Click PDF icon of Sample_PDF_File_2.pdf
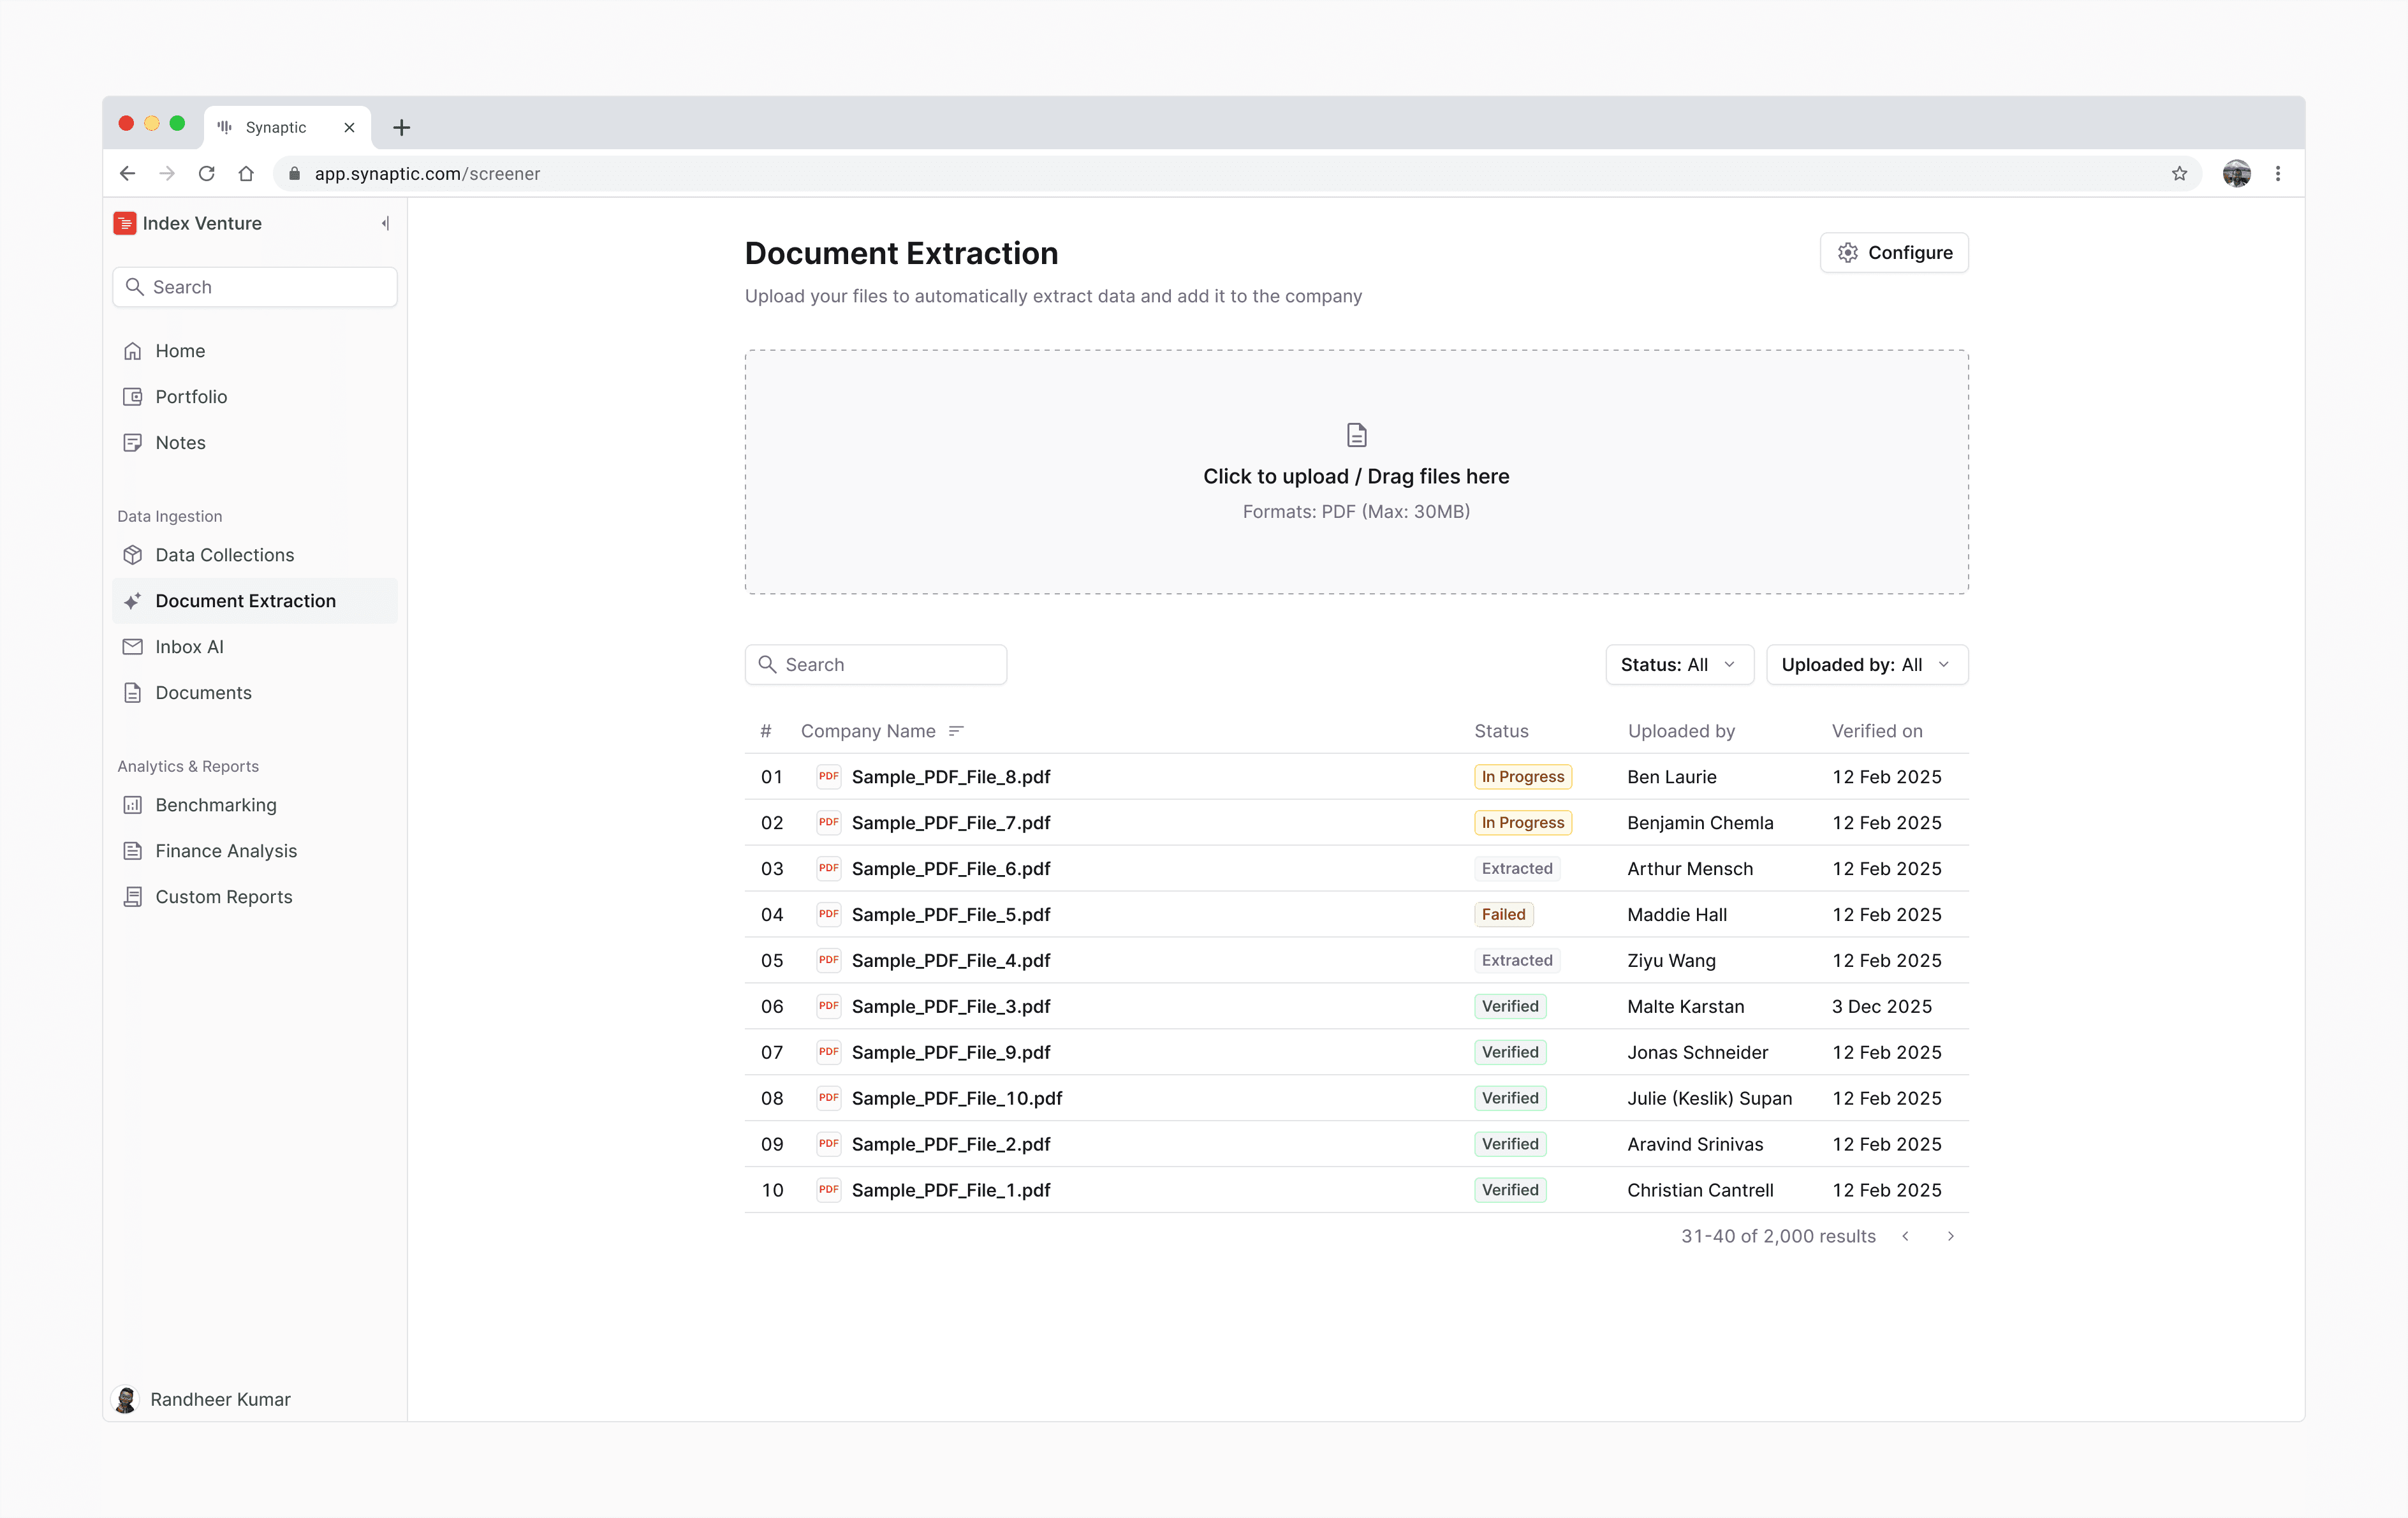Viewport: 2408px width, 1518px height. 829,1145
